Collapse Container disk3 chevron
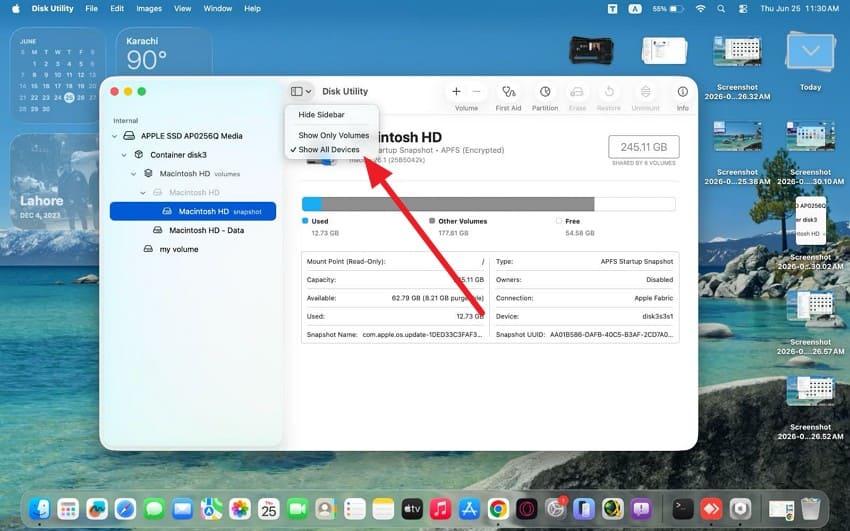This screenshot has width=850, height=531. point(124,155)
